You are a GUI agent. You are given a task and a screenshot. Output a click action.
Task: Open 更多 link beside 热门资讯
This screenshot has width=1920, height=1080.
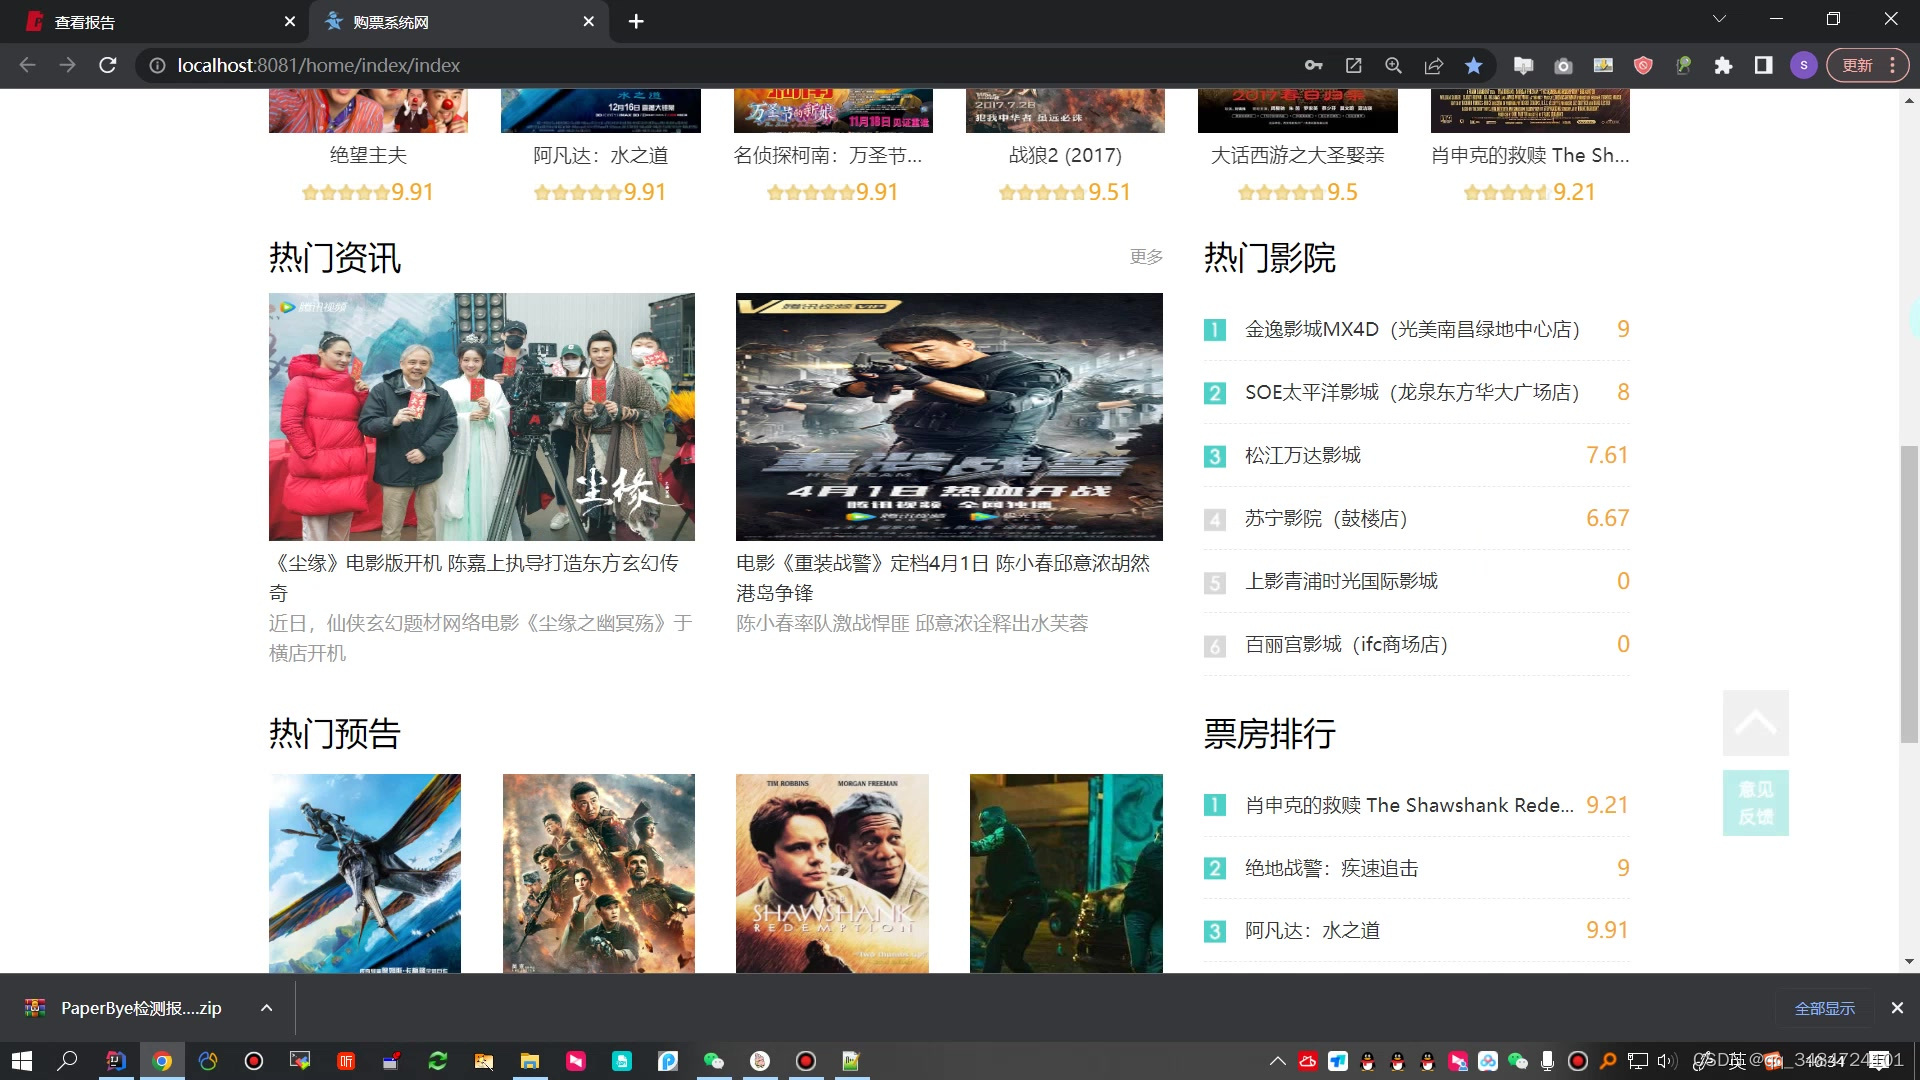pos(1144,257)
